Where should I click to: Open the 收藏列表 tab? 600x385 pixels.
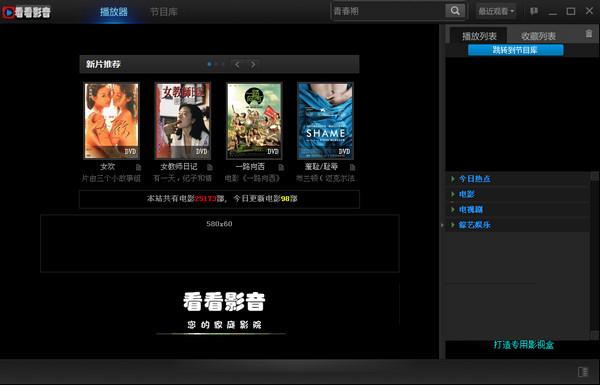pos(538,36)
